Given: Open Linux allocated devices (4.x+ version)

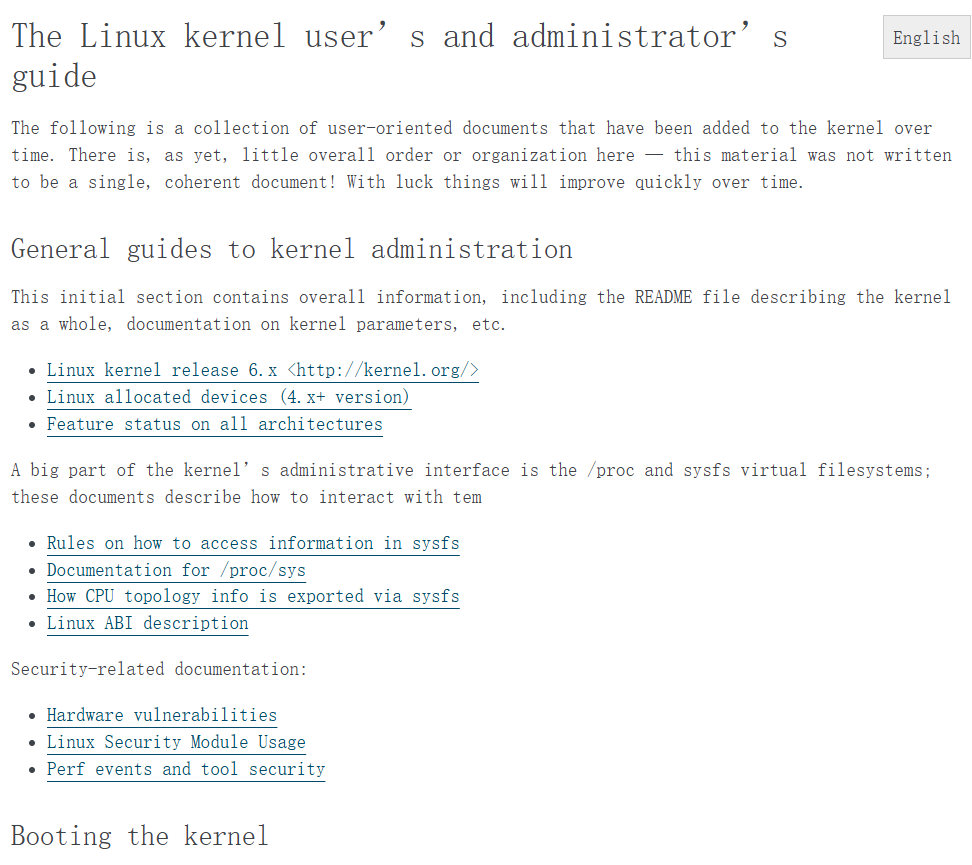Looking at the screenshot, I should (228, 397).
